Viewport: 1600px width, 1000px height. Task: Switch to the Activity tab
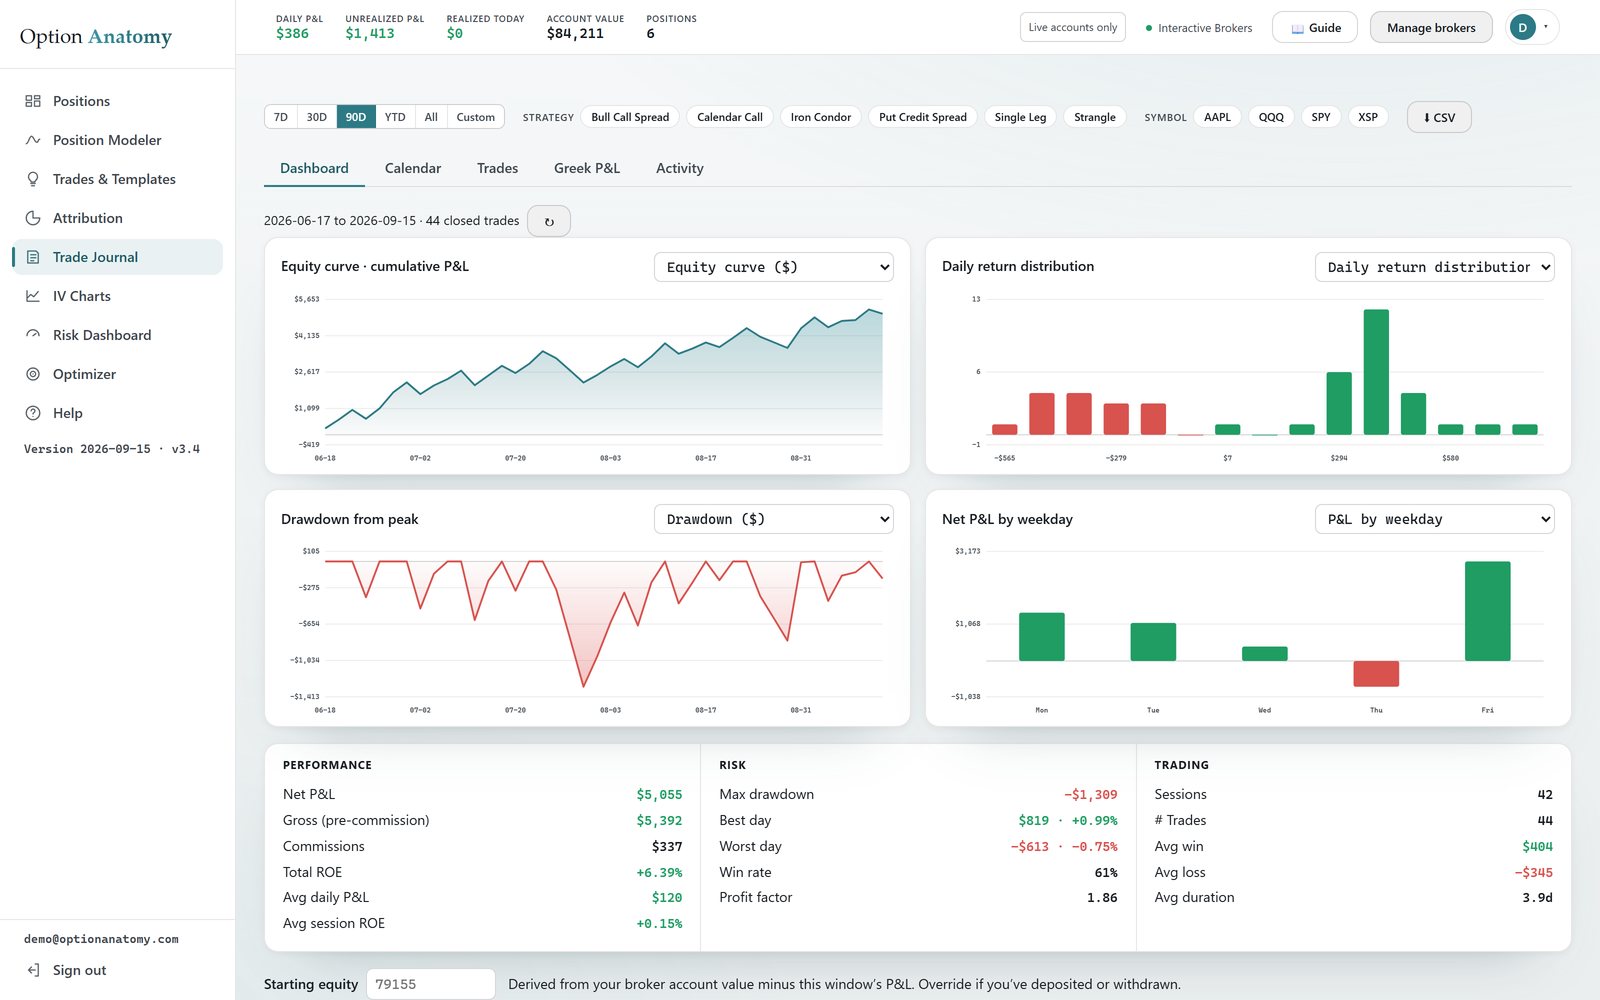click(680, 168)
